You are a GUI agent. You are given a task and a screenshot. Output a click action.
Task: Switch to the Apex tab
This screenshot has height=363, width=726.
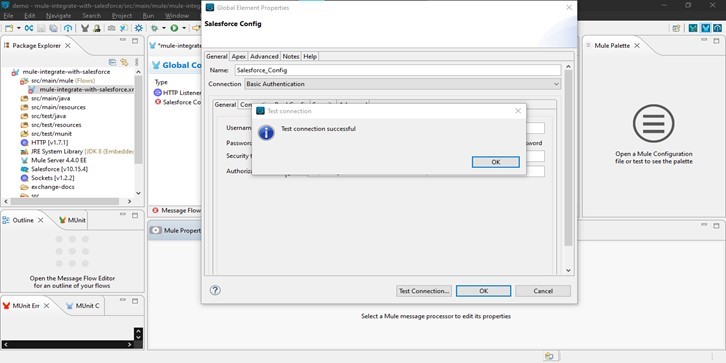pos(239,56)
